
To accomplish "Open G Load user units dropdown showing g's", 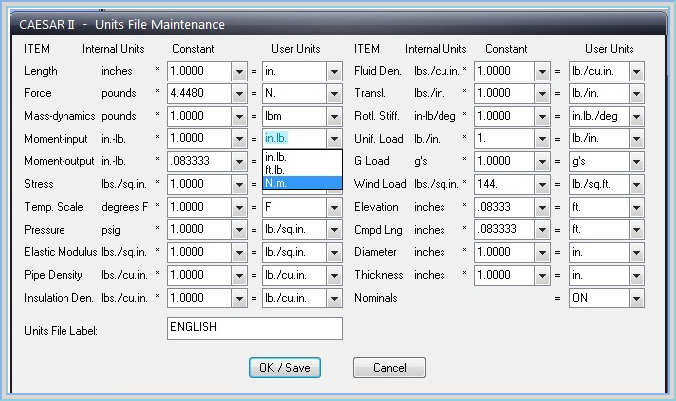I will (637, 162).
